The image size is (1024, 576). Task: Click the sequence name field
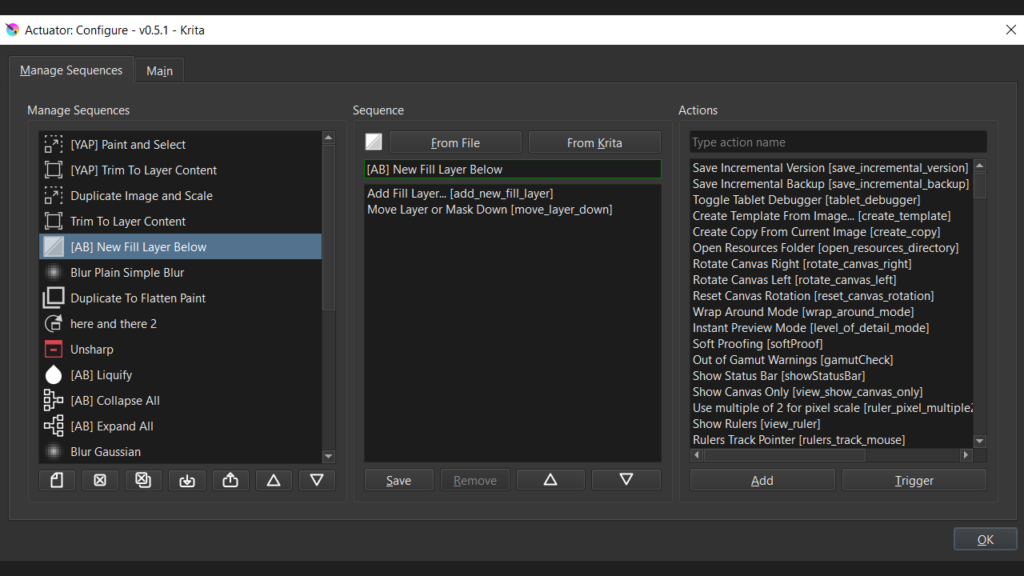513,169
